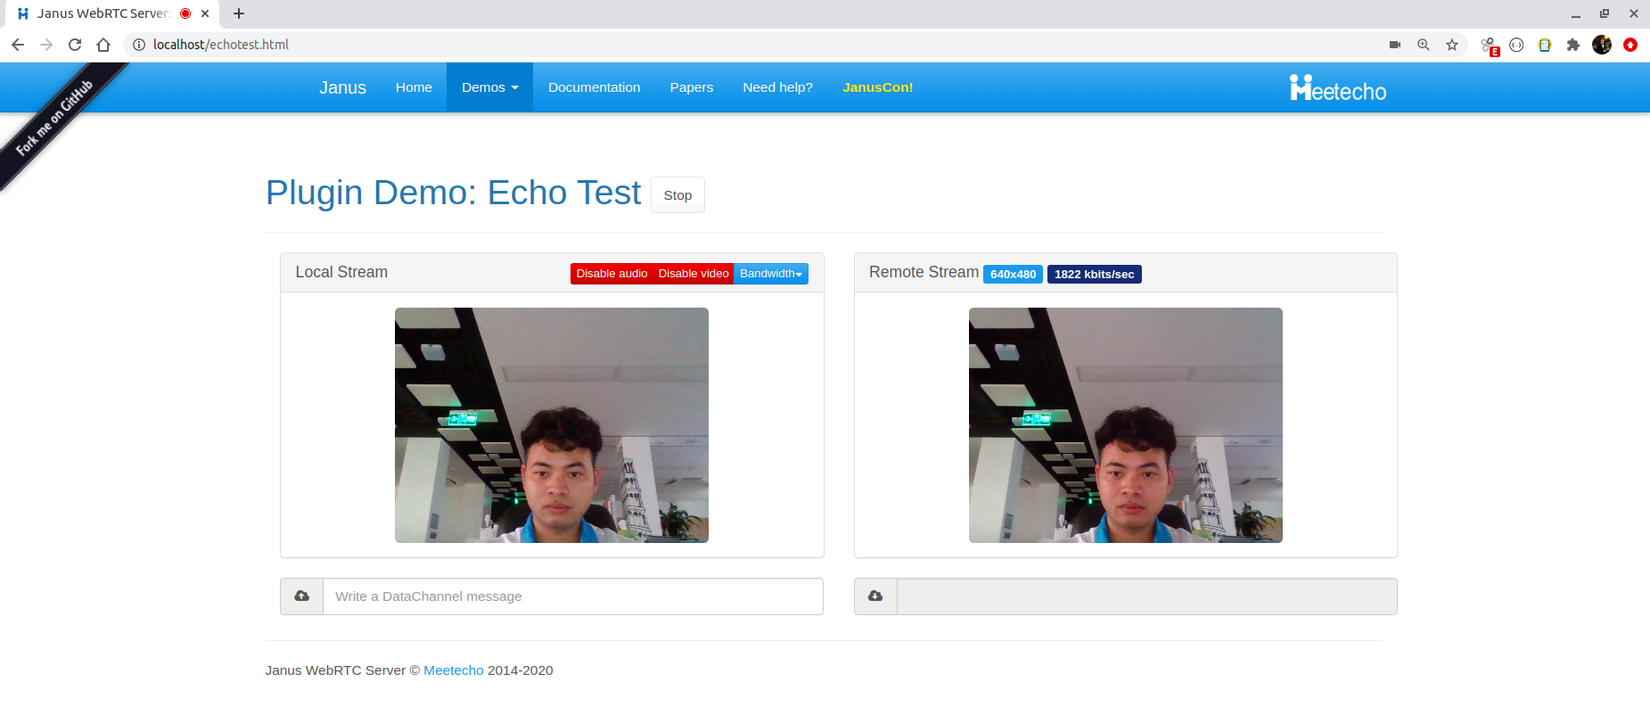Expand the Bandwidth dropdown

click(x=771, y=274)
